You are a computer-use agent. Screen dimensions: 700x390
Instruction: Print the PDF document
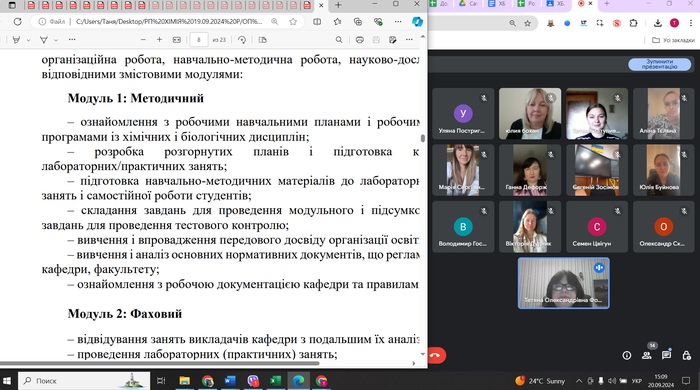pos(359,40)
